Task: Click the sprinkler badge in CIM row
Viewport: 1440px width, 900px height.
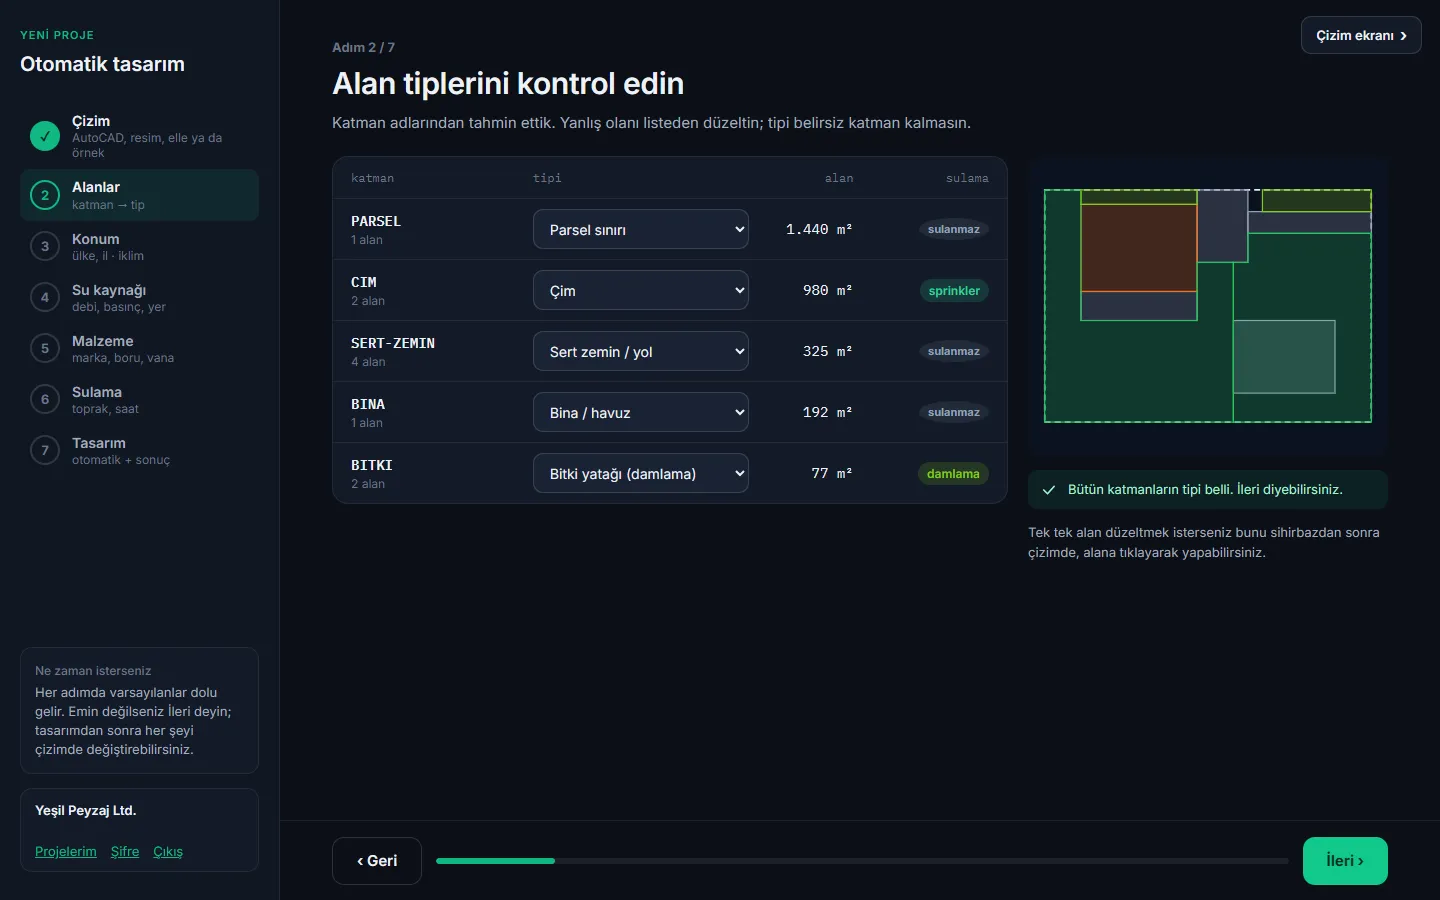Action: coord(954,291)
